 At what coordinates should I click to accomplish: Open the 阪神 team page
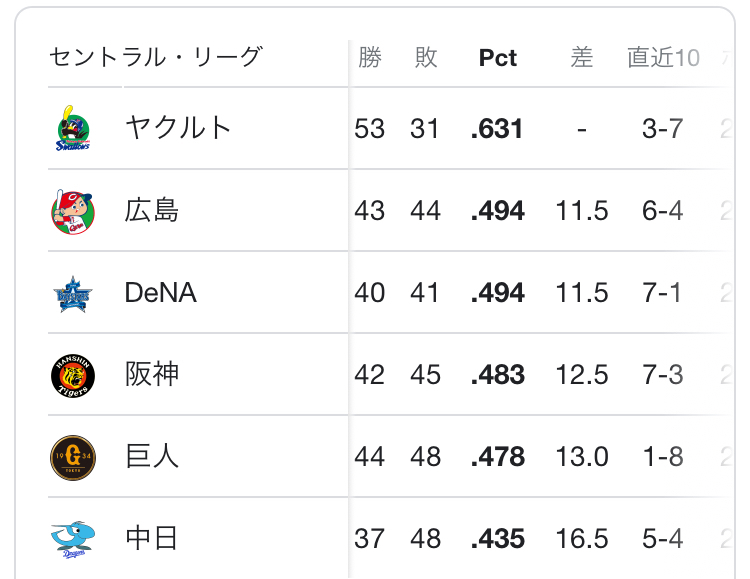click(x=151, y=375)
